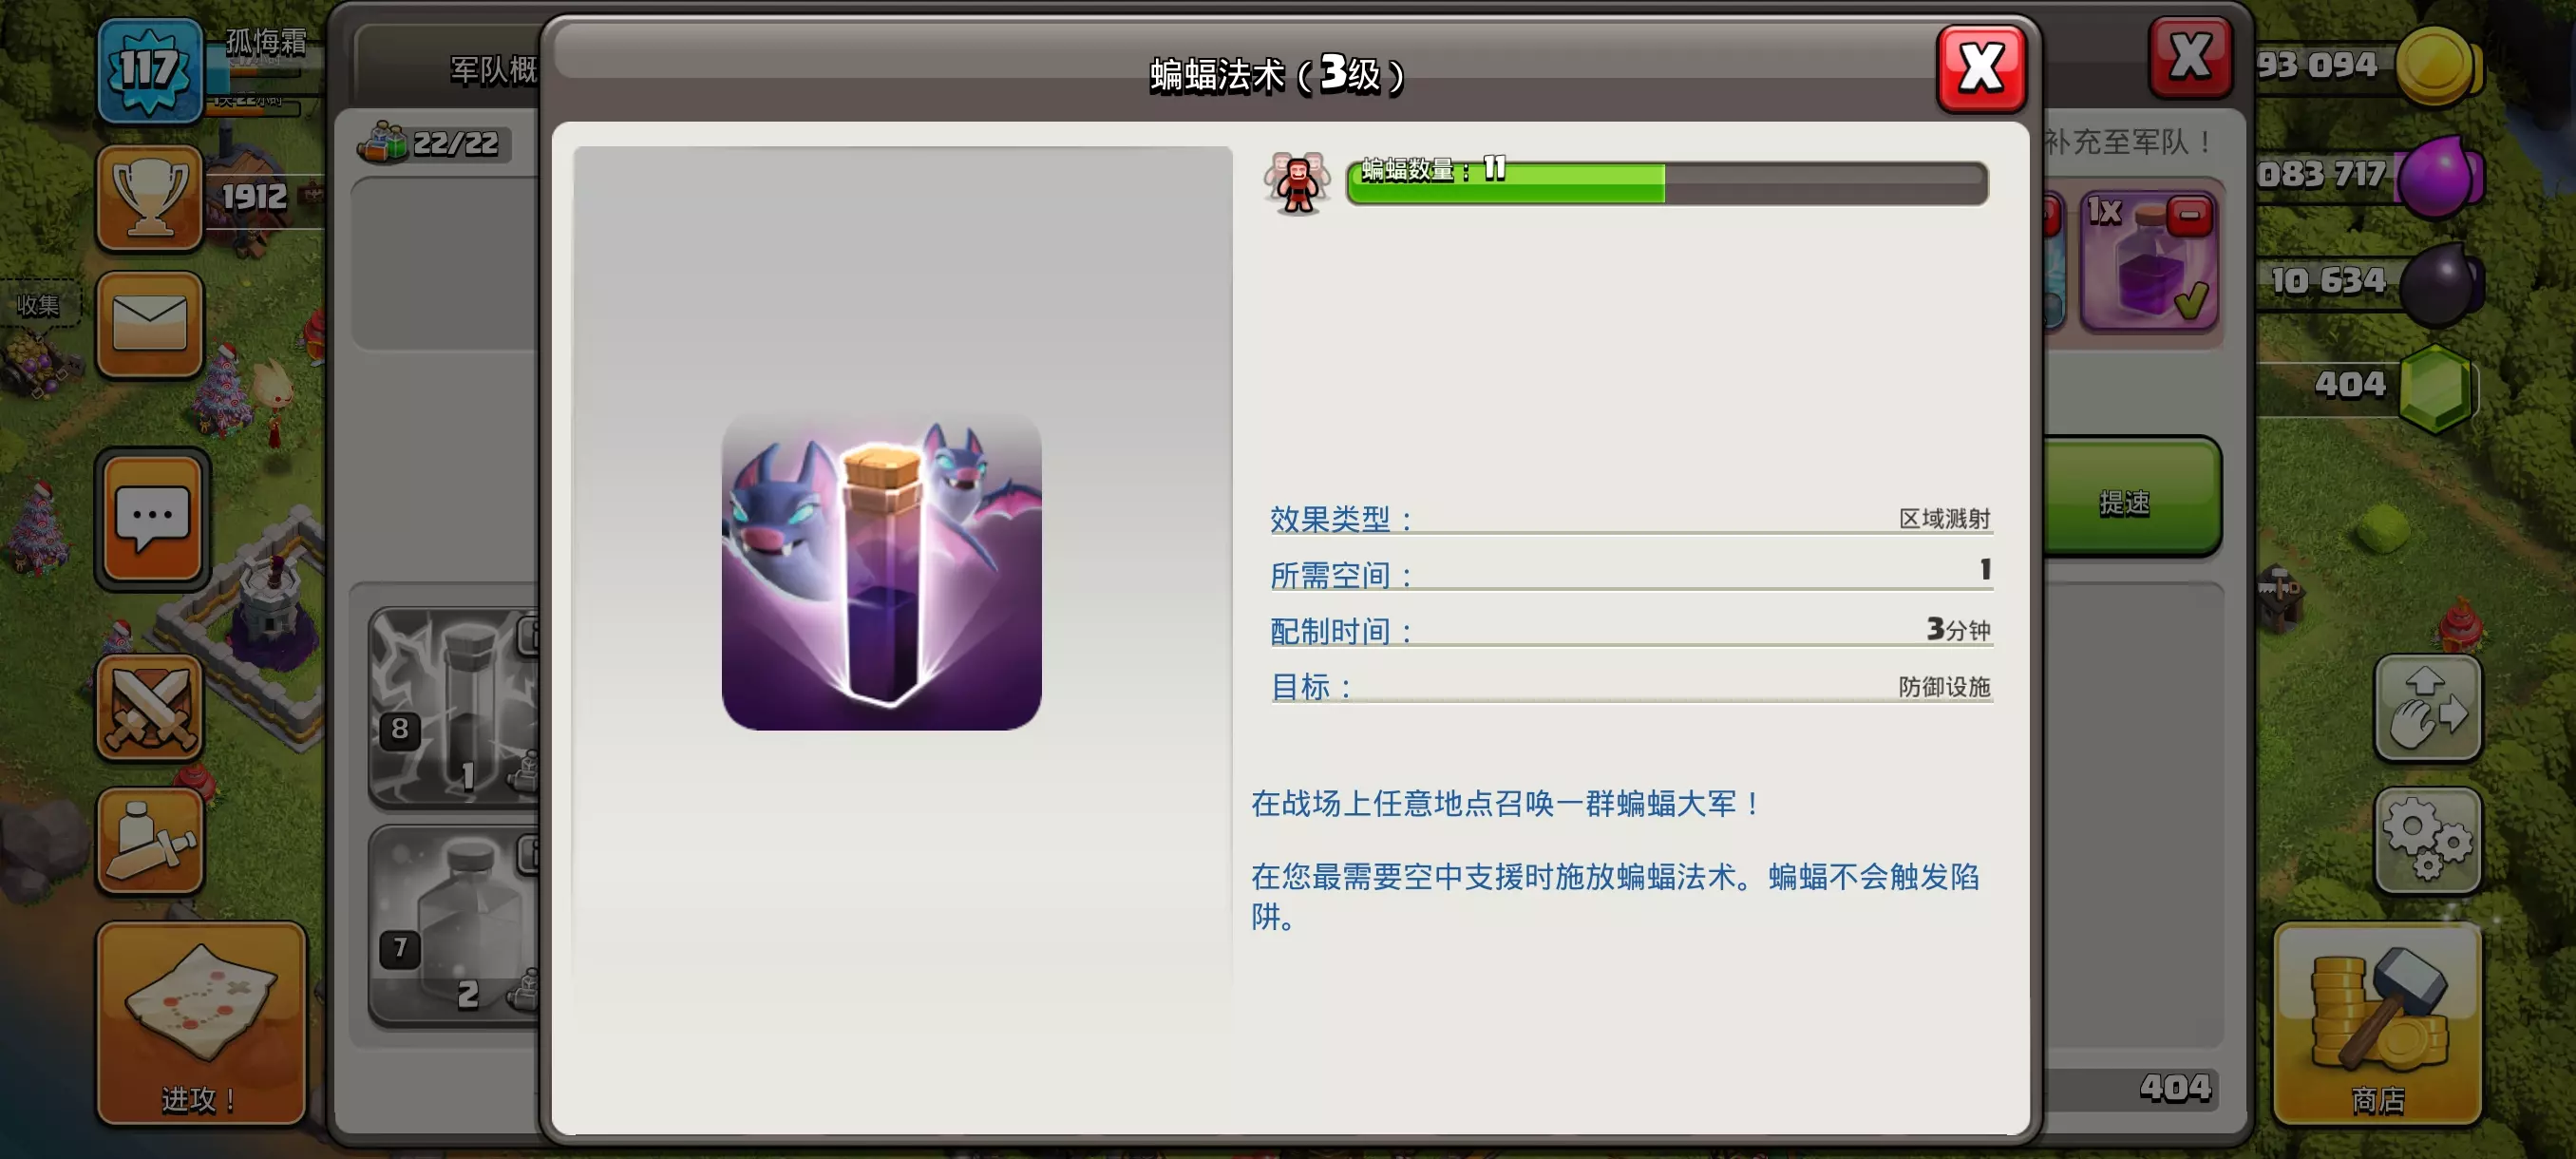The image size is (2576, 1159).
Task: Tap the gold coin resource icon
Action: pyautogui.click(x=2436, y=66)
